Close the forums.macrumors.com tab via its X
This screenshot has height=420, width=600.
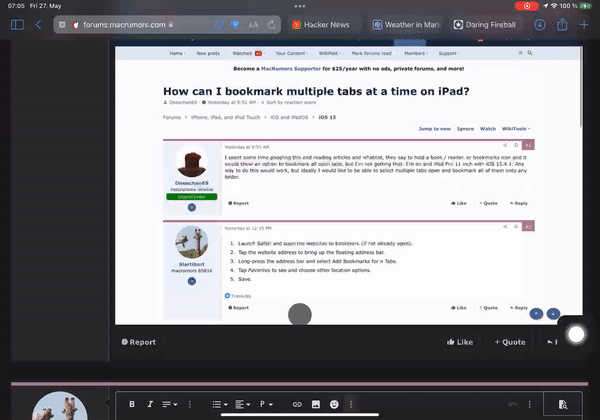pyautogui.click(x=62, y=25)
